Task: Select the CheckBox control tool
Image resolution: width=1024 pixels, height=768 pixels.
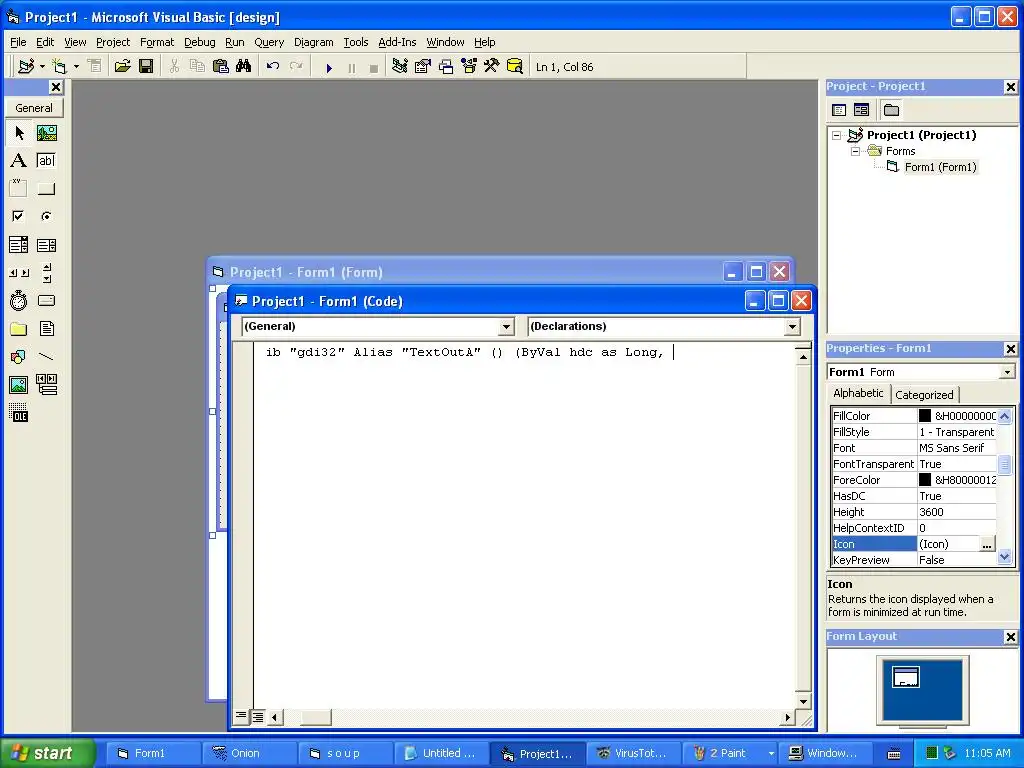Action: (18, 216)
